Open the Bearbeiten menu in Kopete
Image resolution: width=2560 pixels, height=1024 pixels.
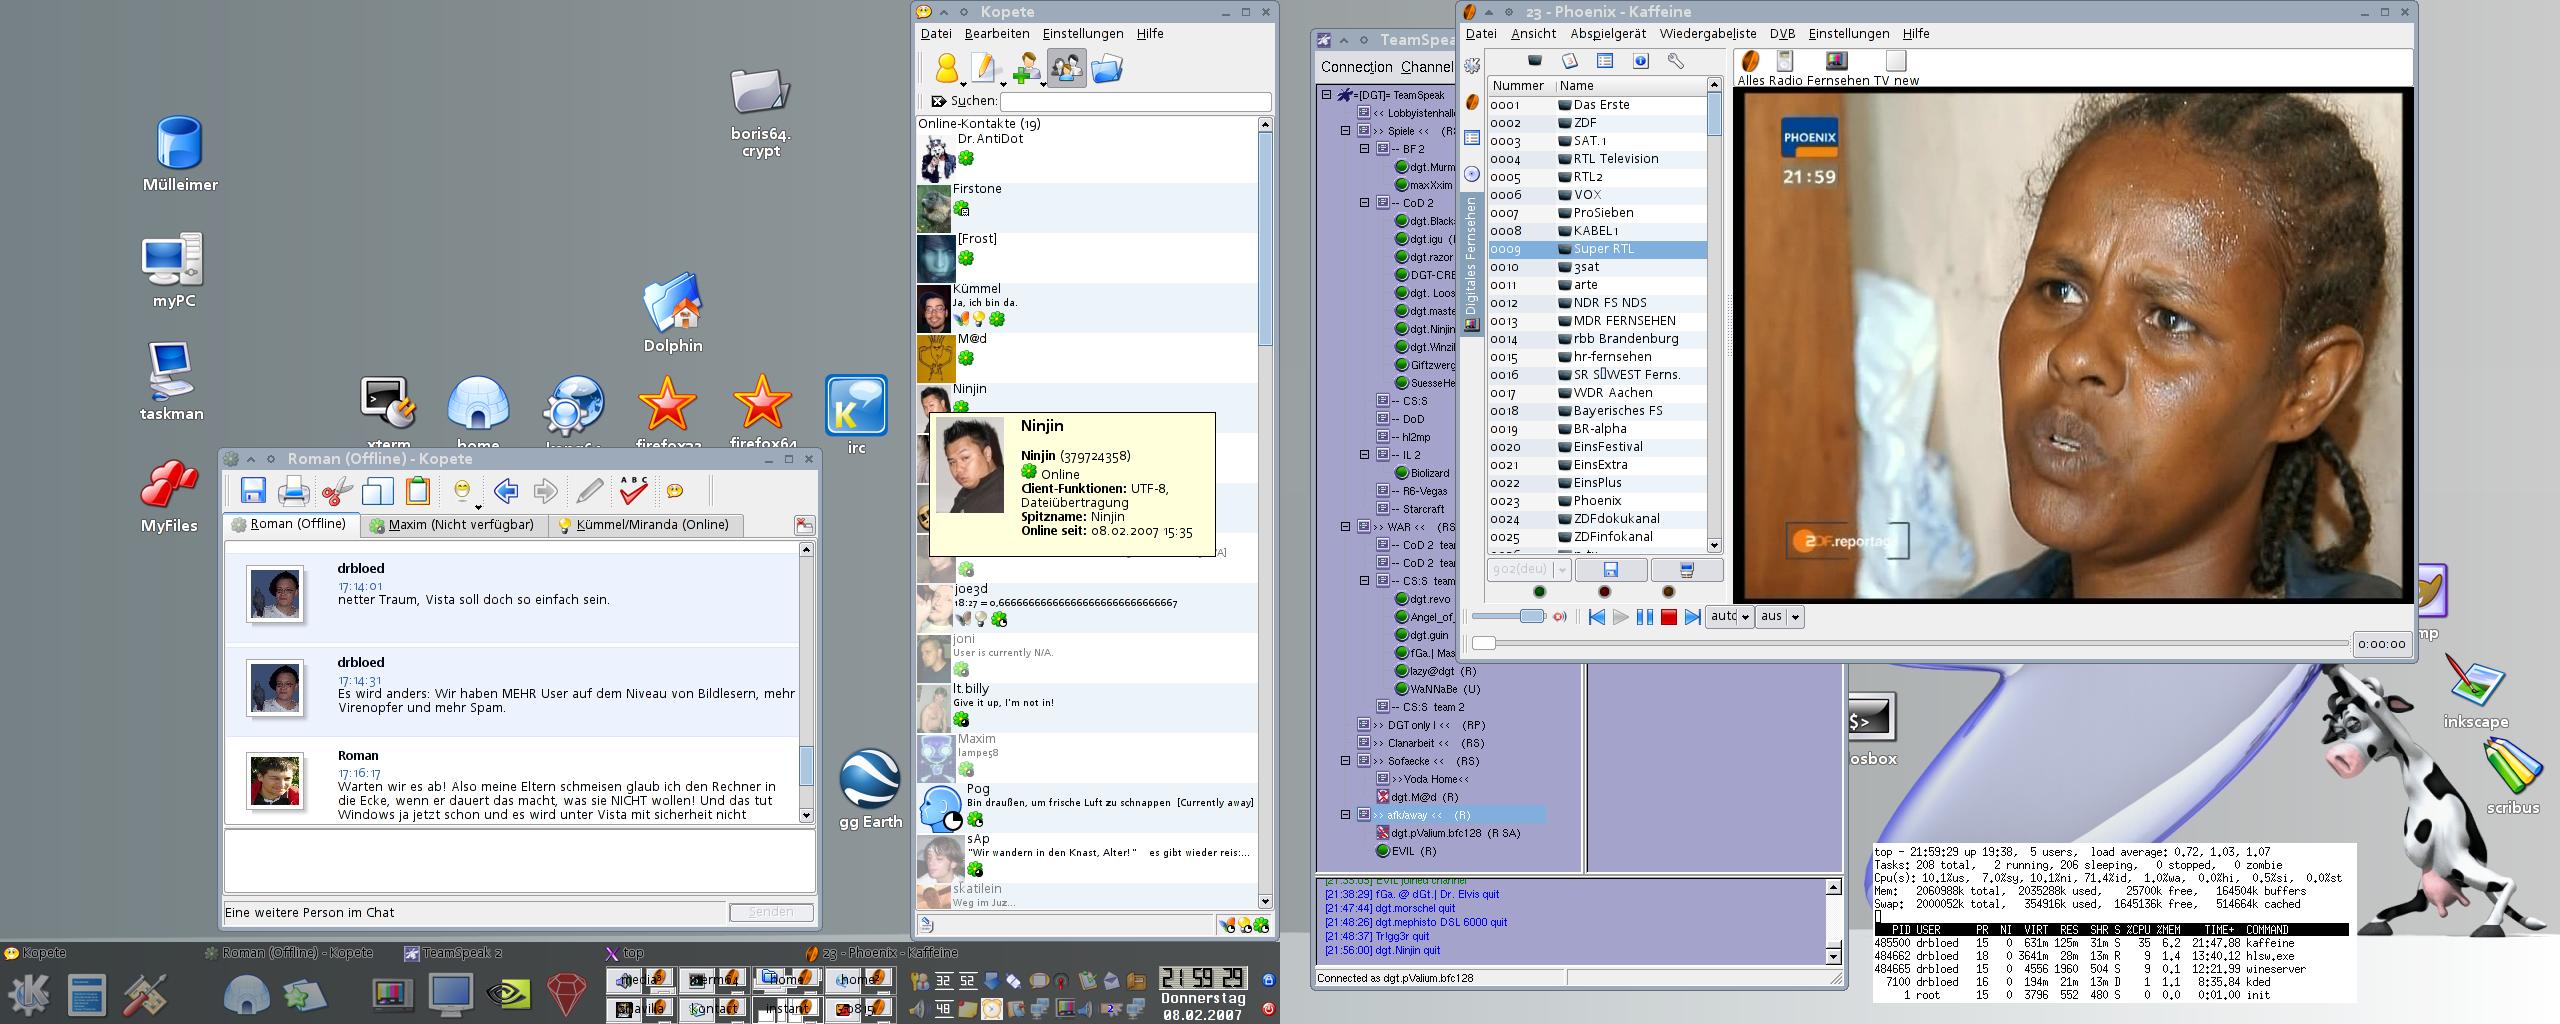coord(997,34)
